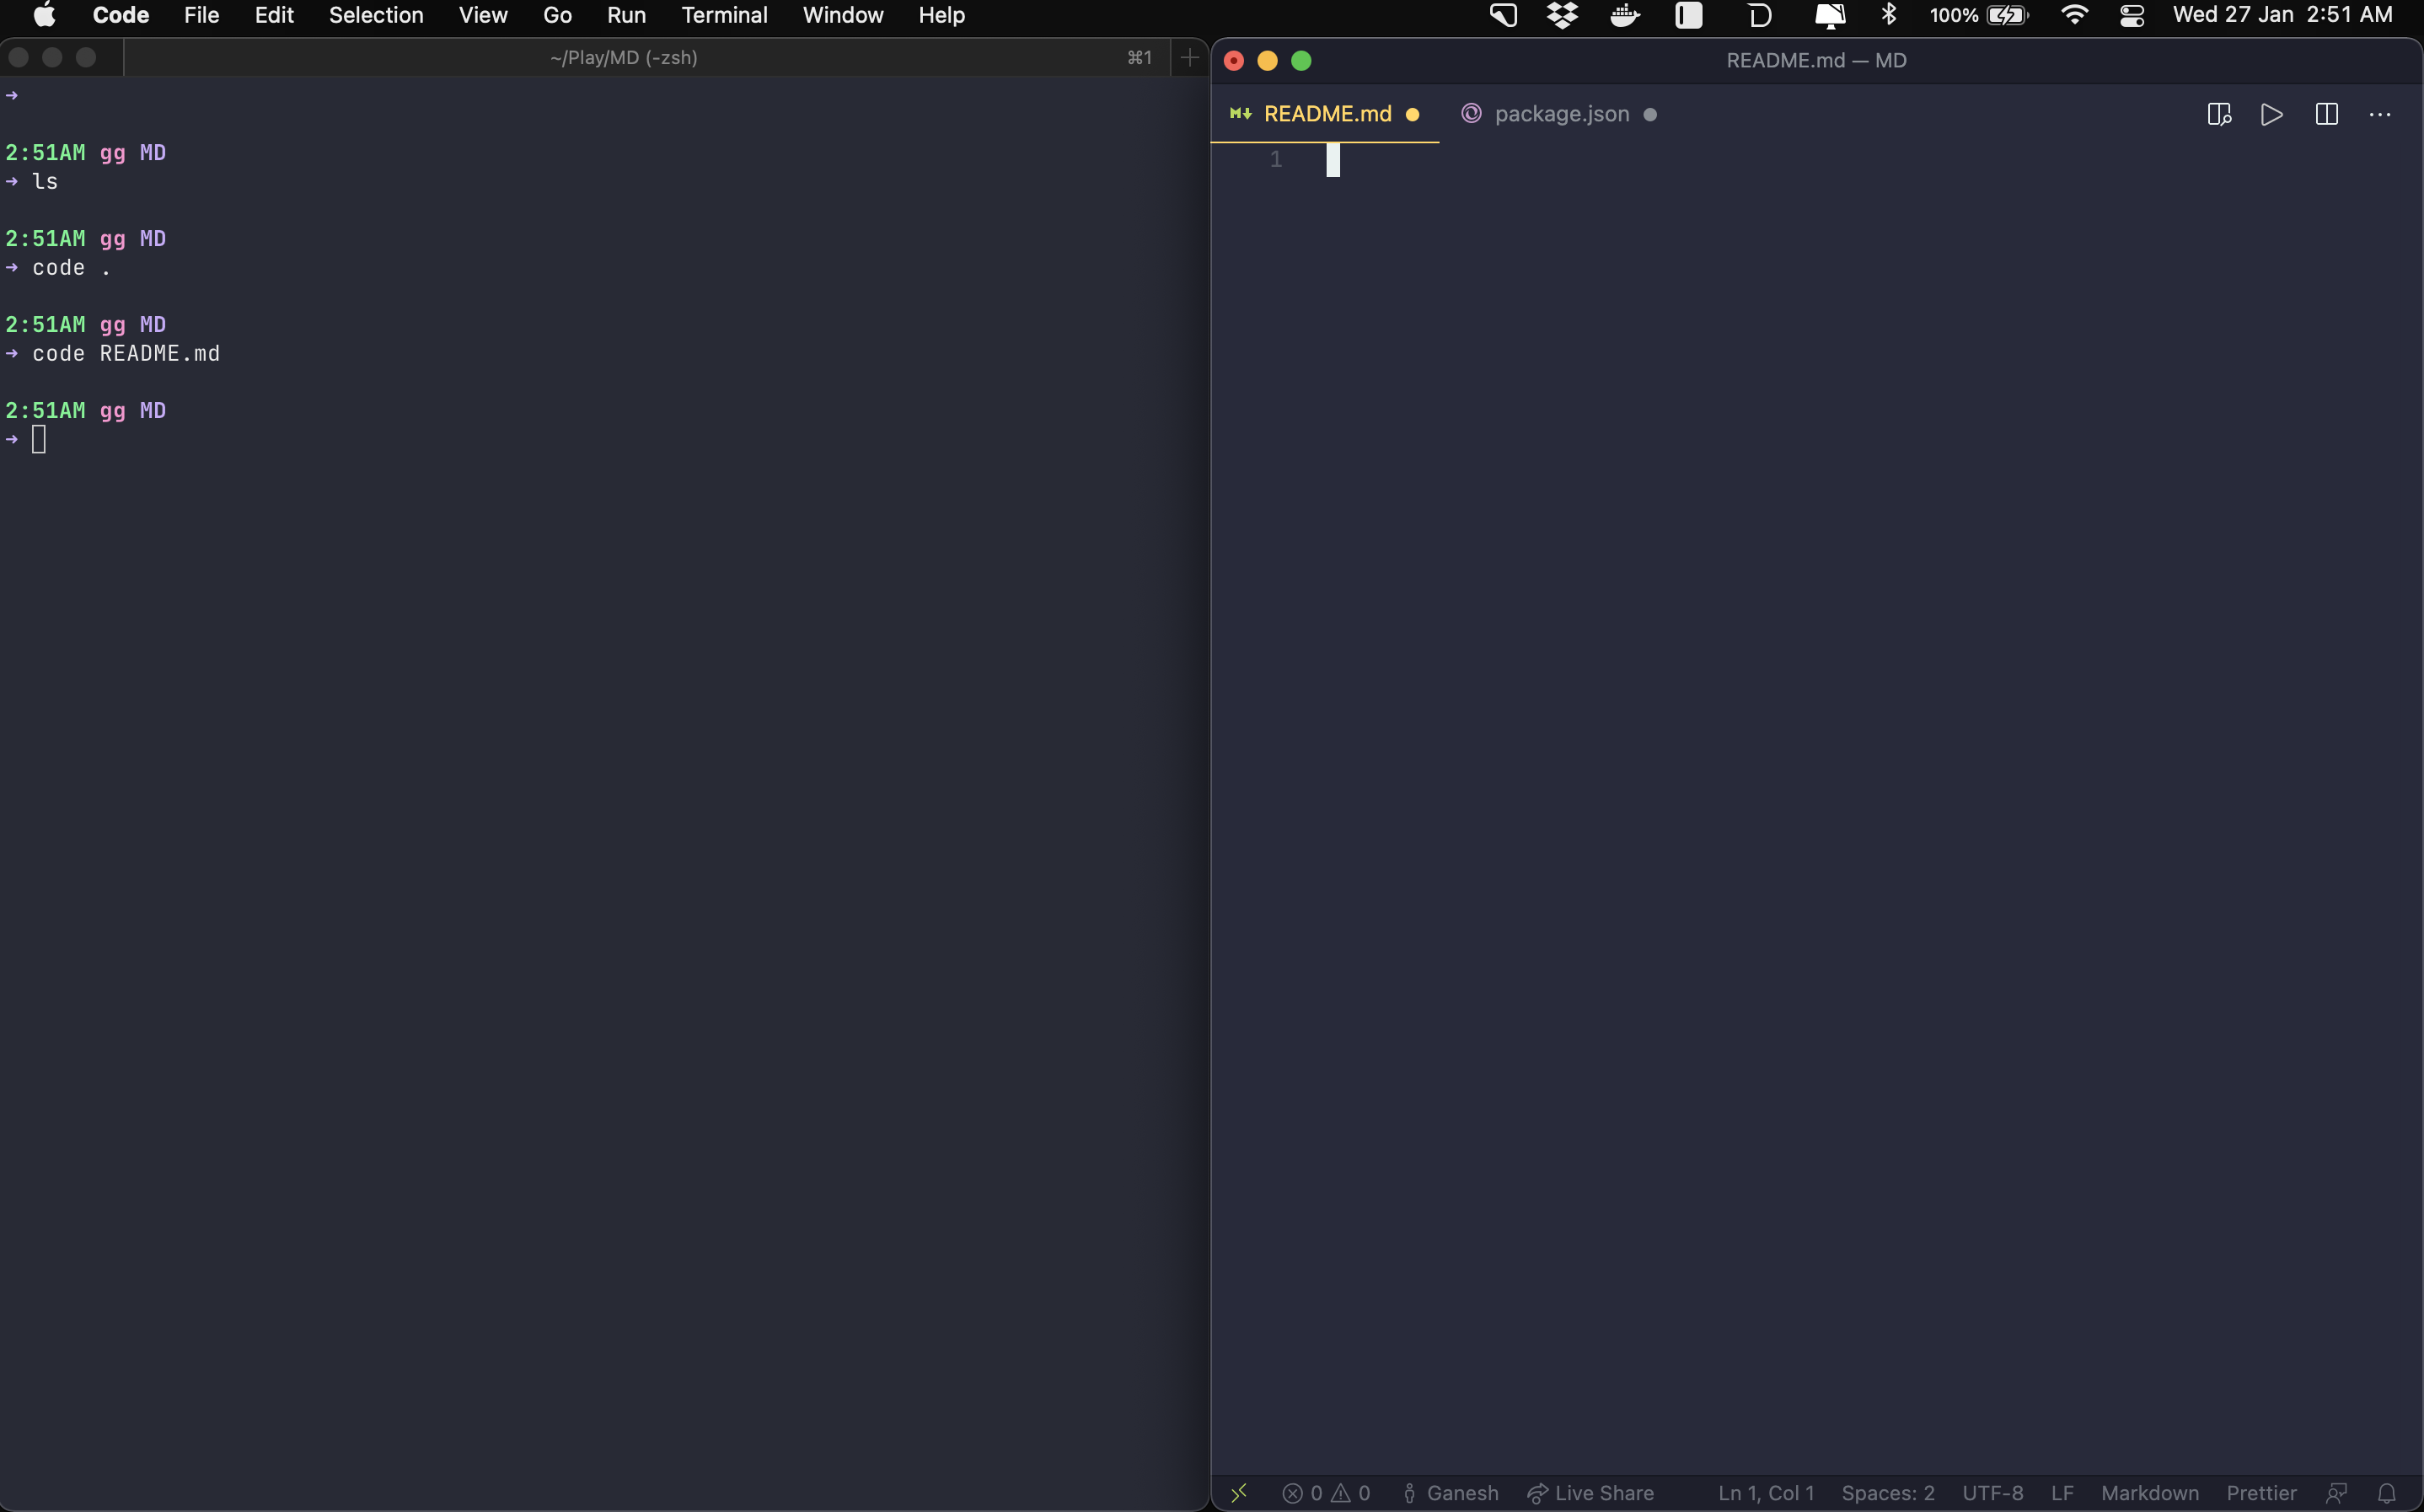The width and height of the screenshot is (2424, 1512).
Task: Click Prettier in the status bar
Action: click(2262, 1493)
